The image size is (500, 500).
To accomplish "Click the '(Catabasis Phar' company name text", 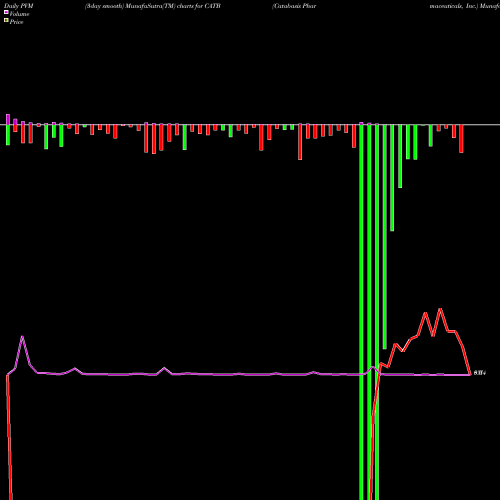I will click(294, 6).
